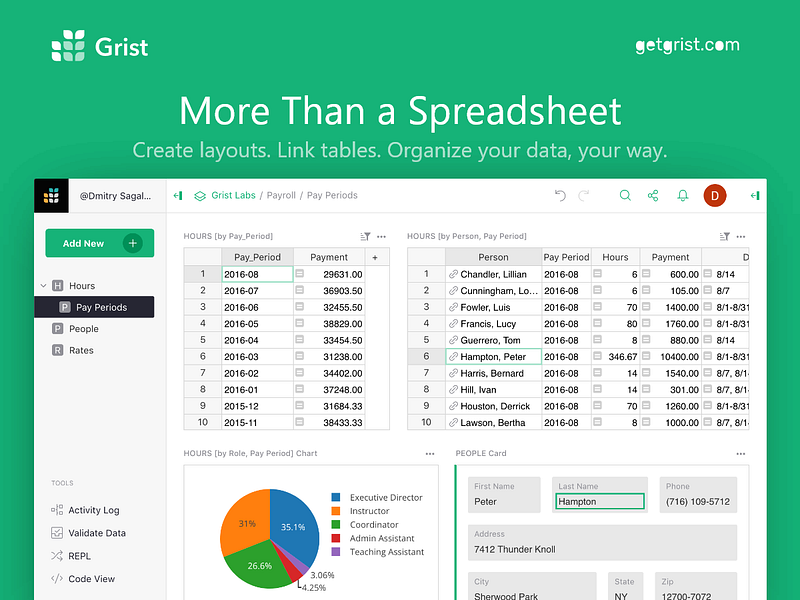The width and height of the screenshot is (800, 600).
Task: Open the user avatar D menu
Action: pyautogui.click(x=715, y=195)
